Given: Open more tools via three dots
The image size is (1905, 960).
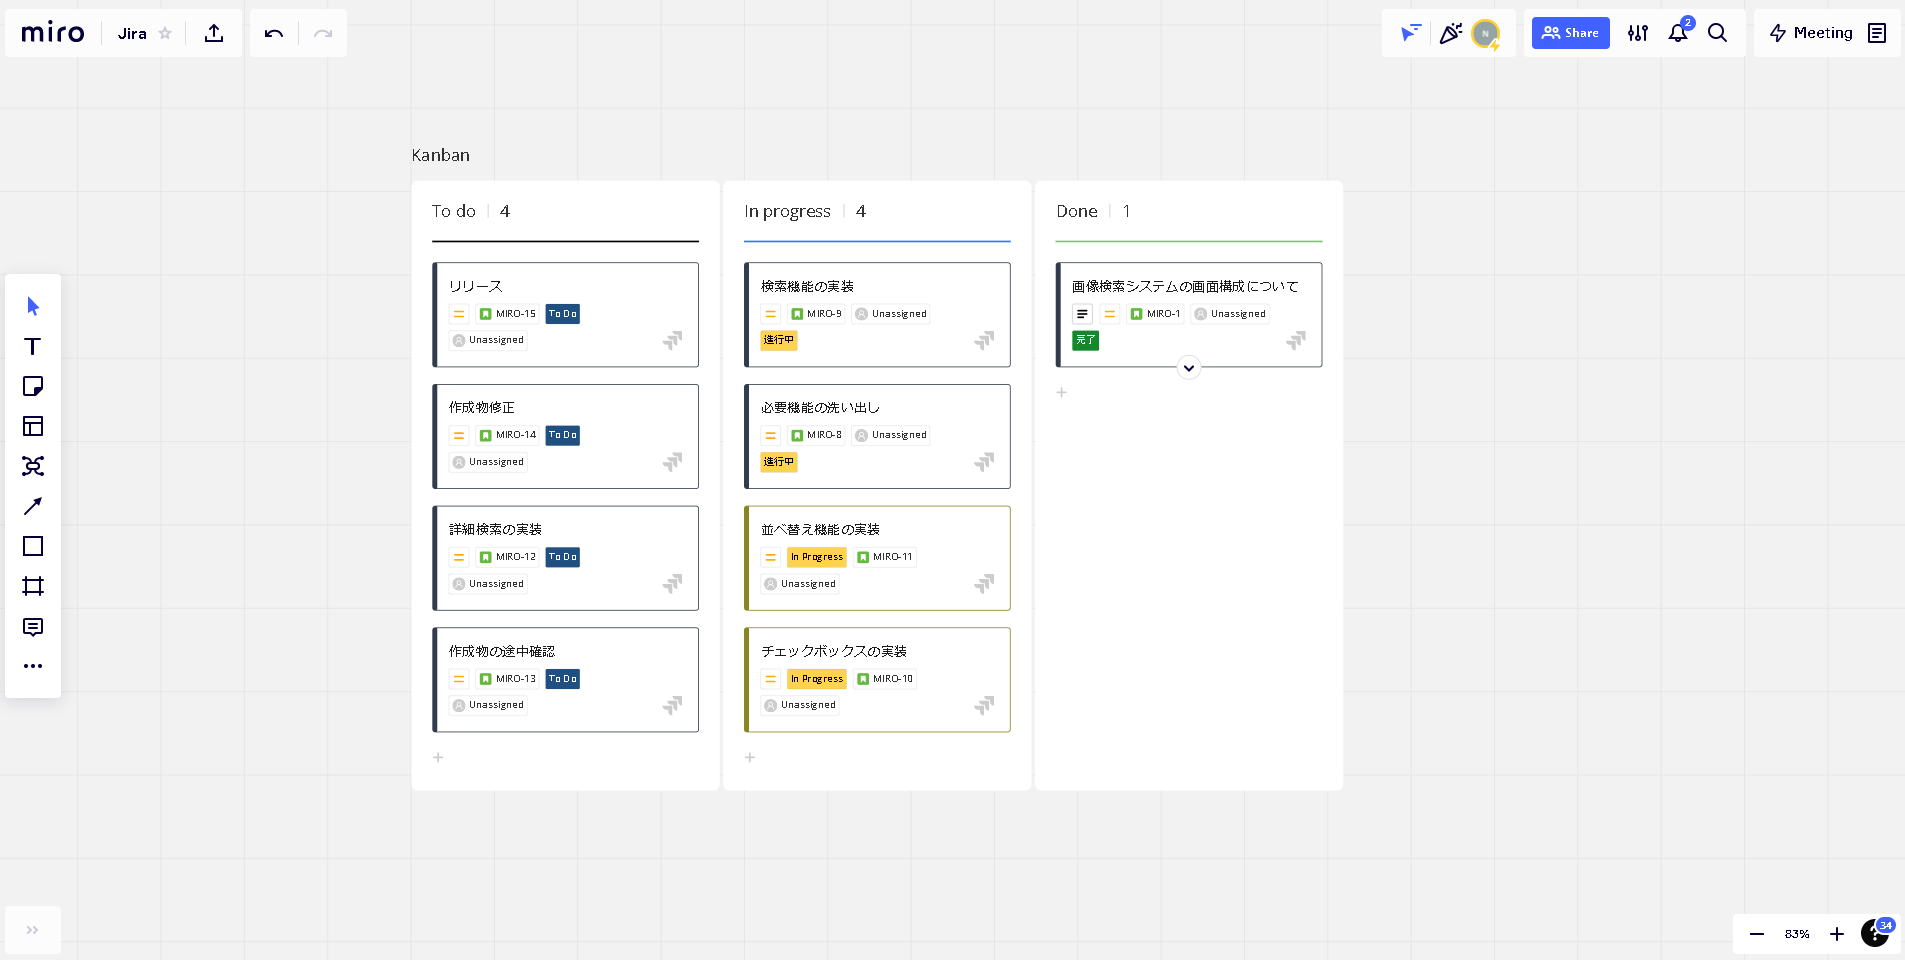Looking at the screenshot, I should point(33,666).
